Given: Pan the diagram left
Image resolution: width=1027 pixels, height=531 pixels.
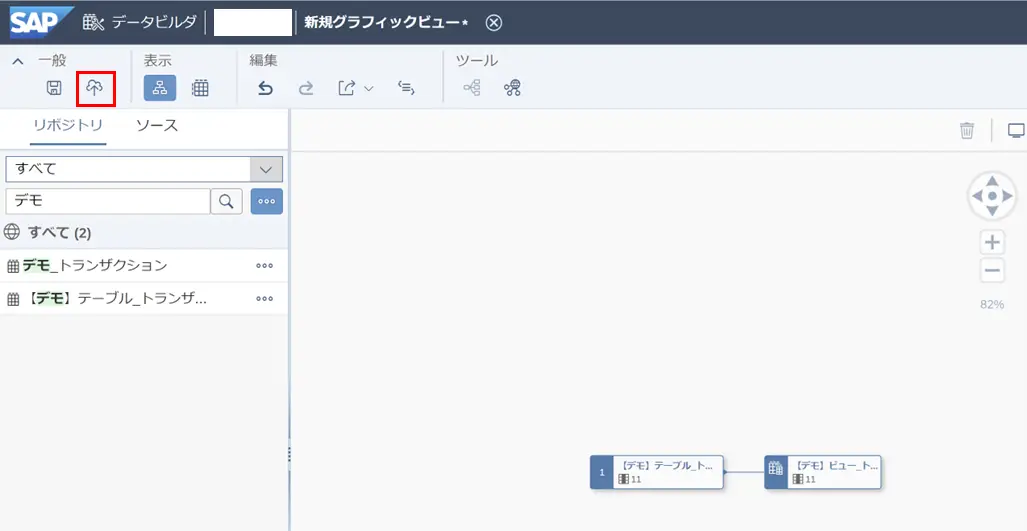Looking at the screenshot, I should (x=977, y=196).
